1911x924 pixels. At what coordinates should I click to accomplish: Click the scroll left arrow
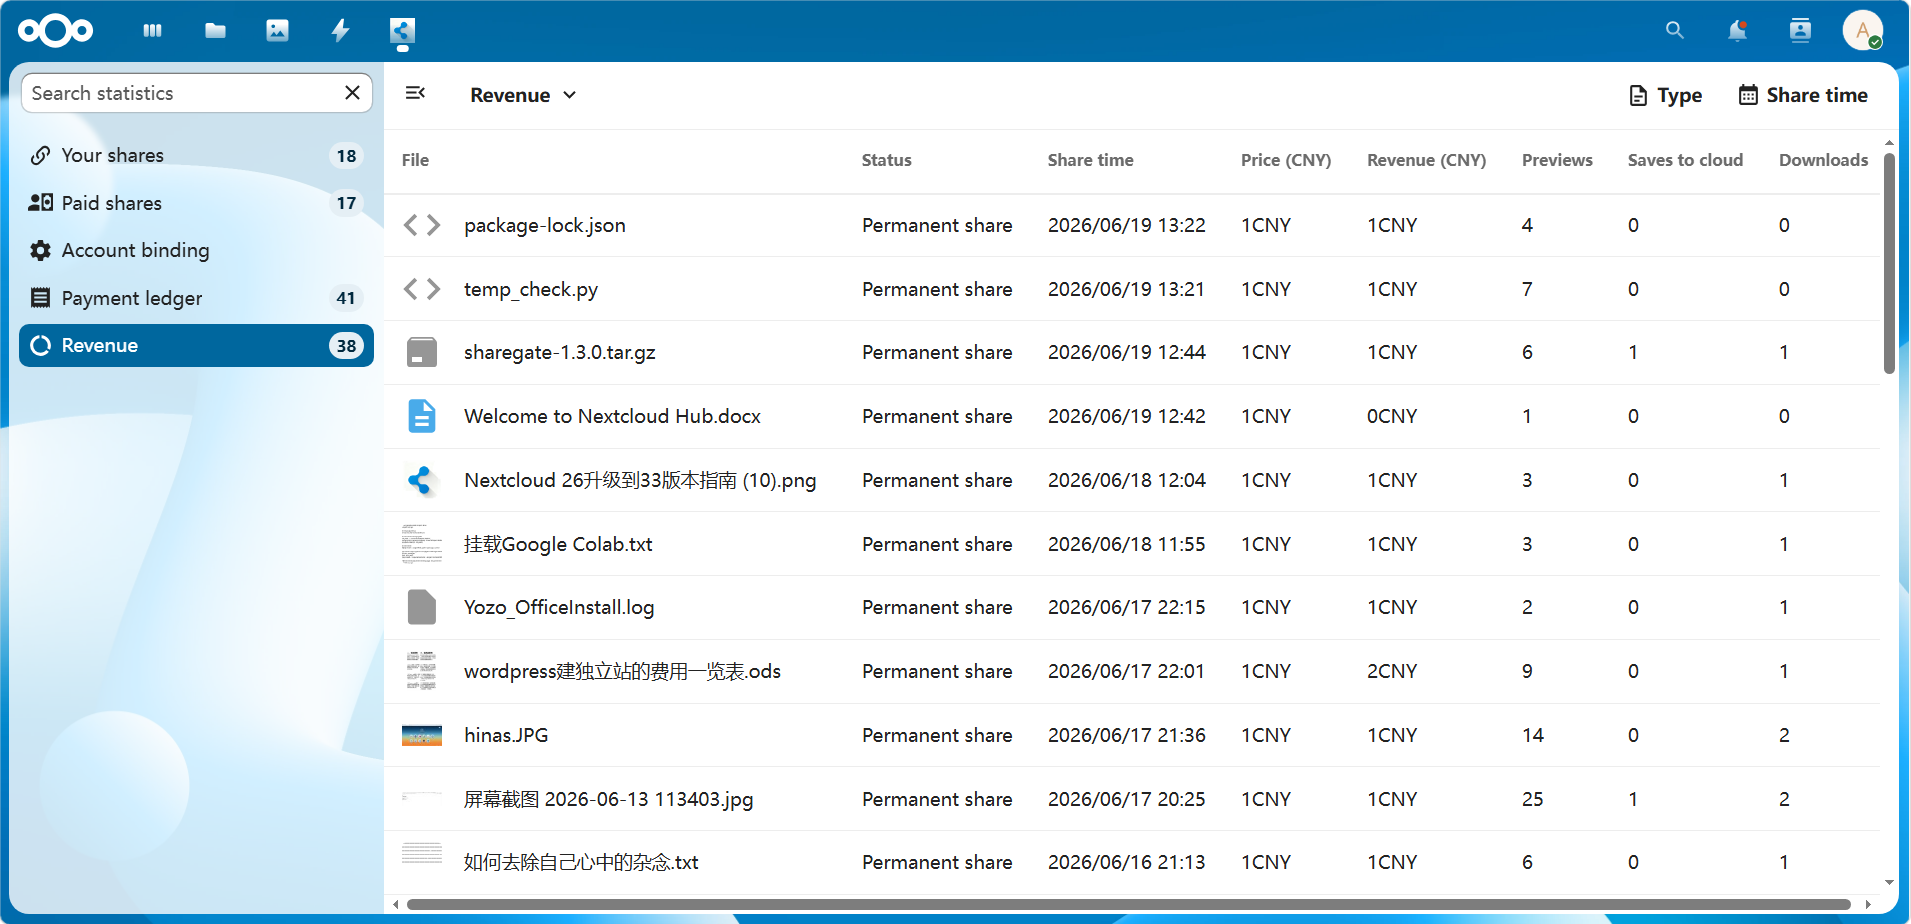pyautogui.click(x=396, y=904)
